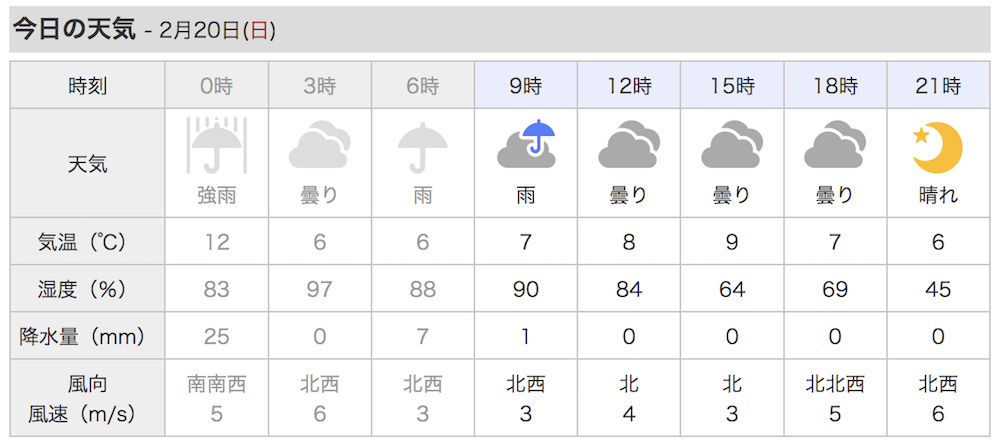This screenshot has width=1000, height=444.
Task: Click the heavy rain icon at 0時
Action: 217,145
